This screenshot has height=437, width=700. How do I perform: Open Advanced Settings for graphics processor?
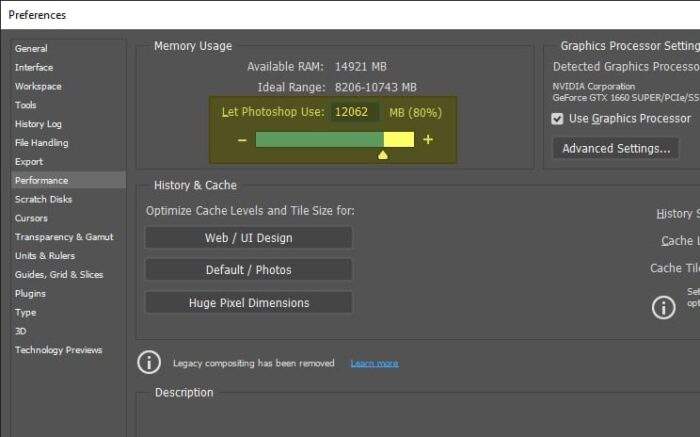pos(616,148)
